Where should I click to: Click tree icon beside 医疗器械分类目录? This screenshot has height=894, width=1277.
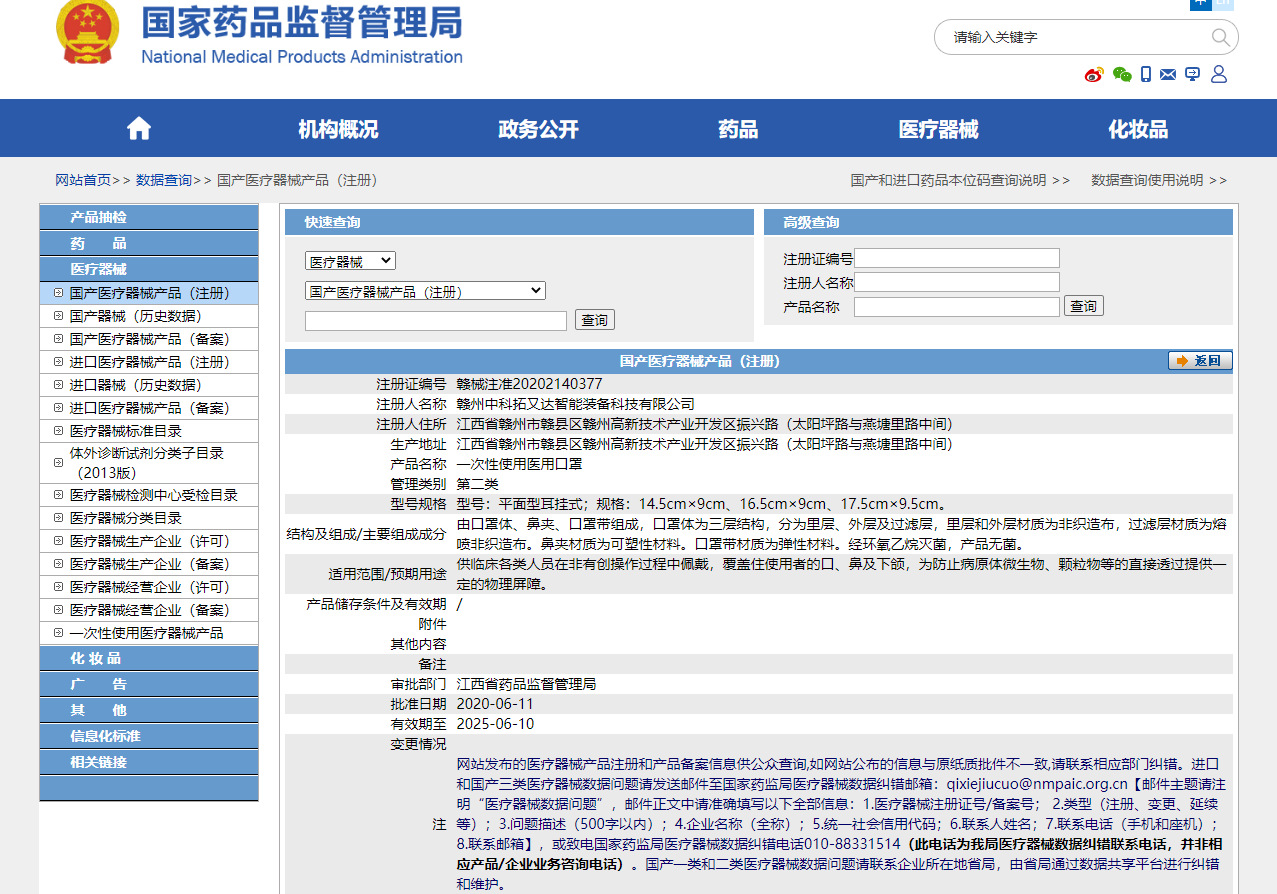pos(58,518)
